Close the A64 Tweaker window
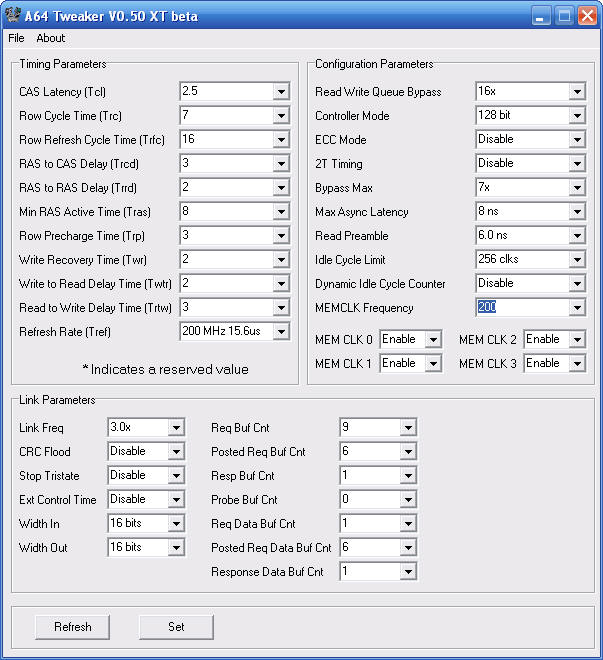Viewport: 603px width, 660px height. click(x=587, y=16)
